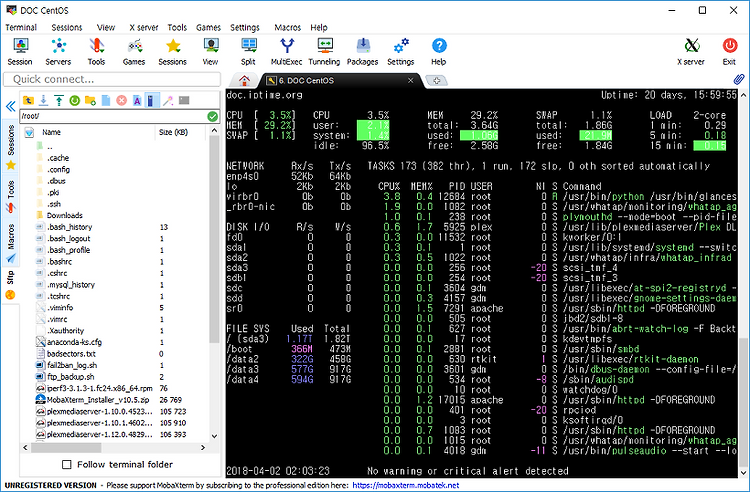Click the file list scroll-down arrow

(x=214, y=436)
